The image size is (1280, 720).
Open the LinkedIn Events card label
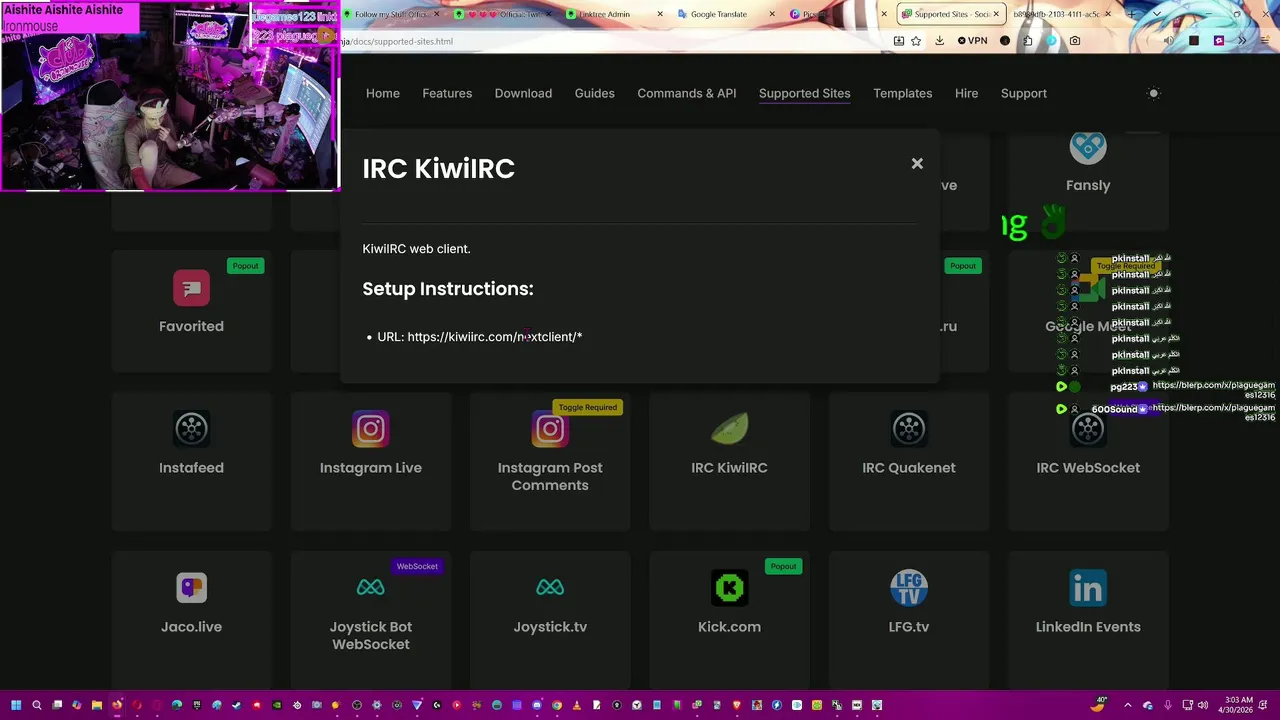pos(1088,627)
